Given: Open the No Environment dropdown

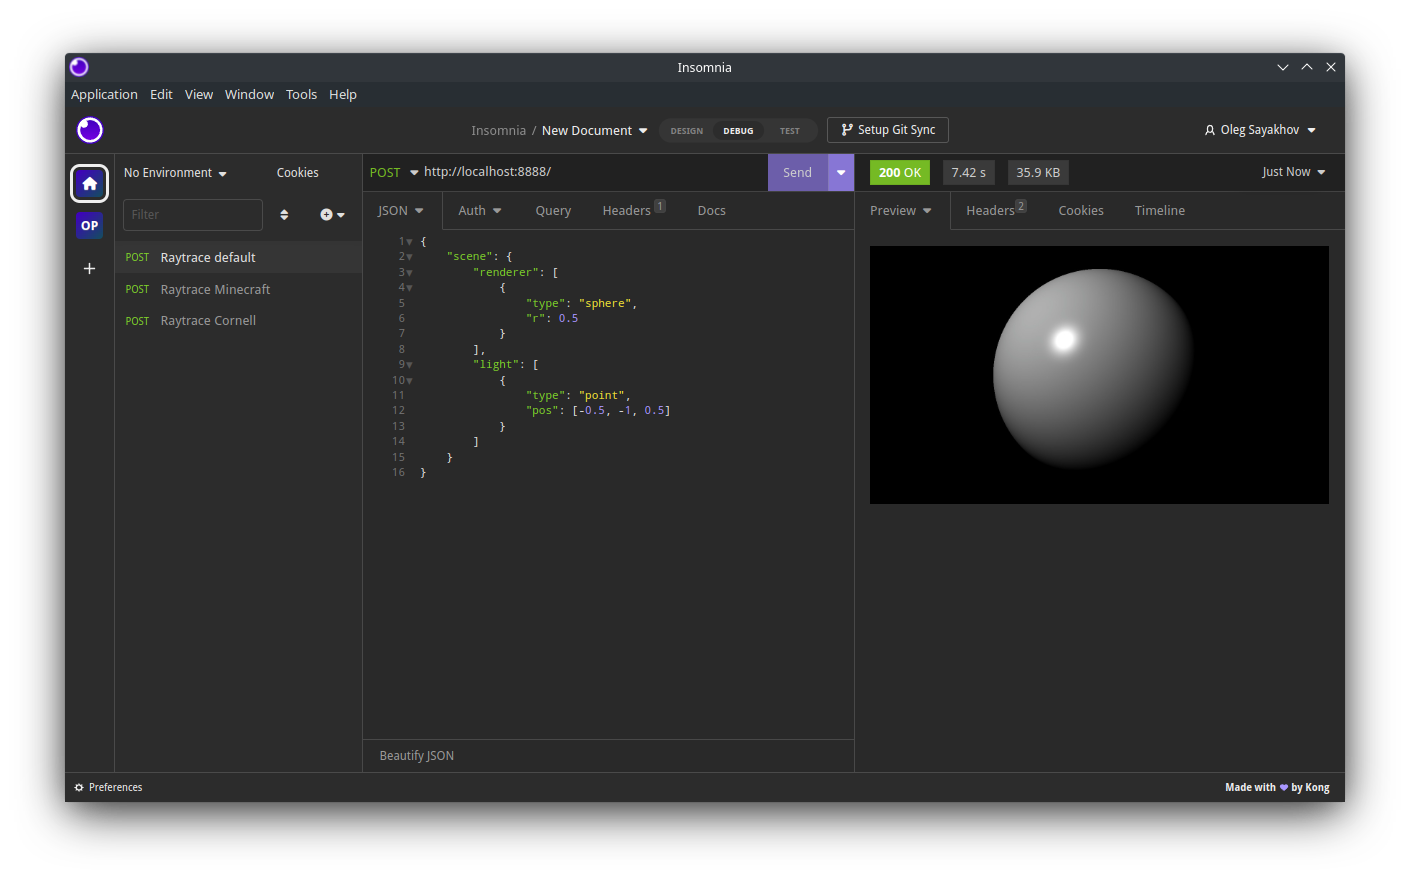Looking at the screenshot, I should coord(175,173).
